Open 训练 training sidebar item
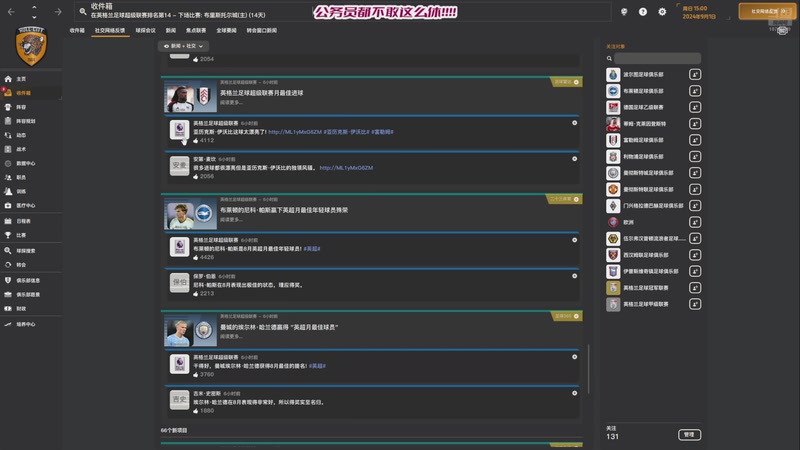This screenshot has width=800, height=450. coord(20,191)
